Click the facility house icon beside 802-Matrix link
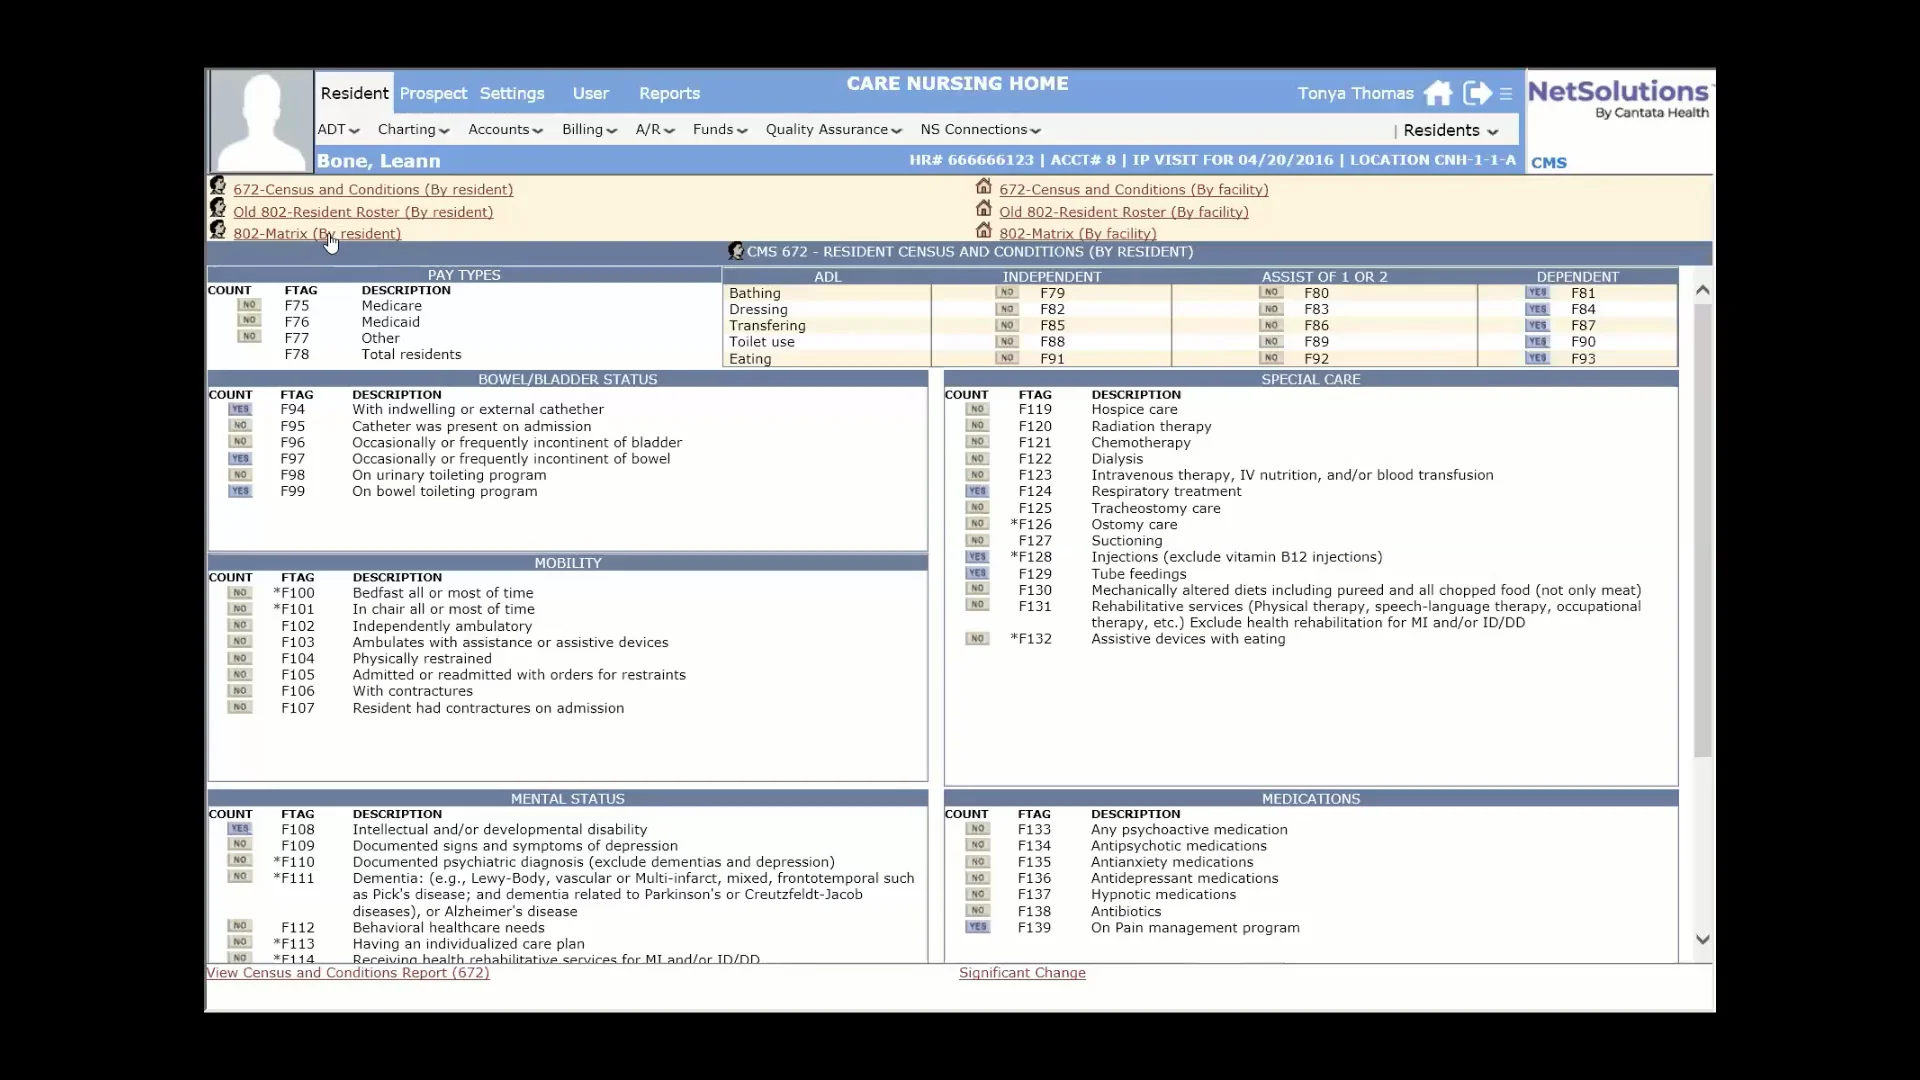This screenshot has width=1920, height=1080. 984,230
